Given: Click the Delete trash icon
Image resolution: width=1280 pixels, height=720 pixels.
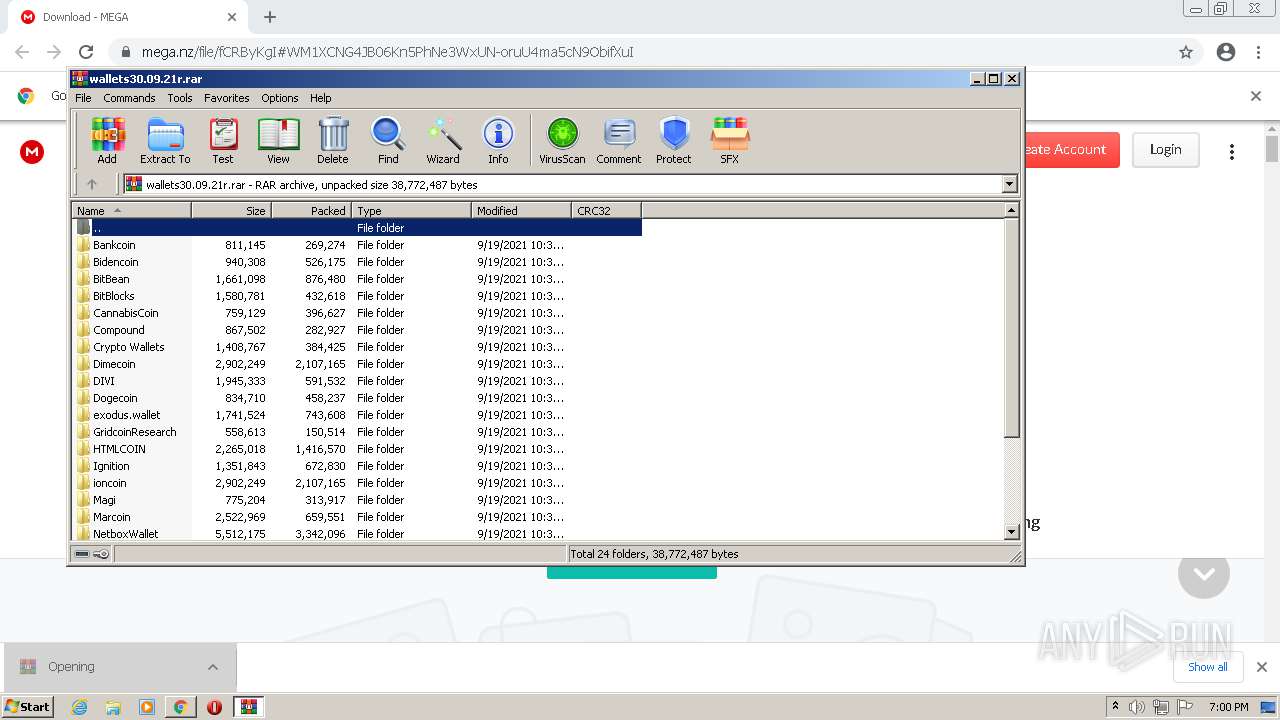Looking at the screenshot, I should (x=333, y=141).
